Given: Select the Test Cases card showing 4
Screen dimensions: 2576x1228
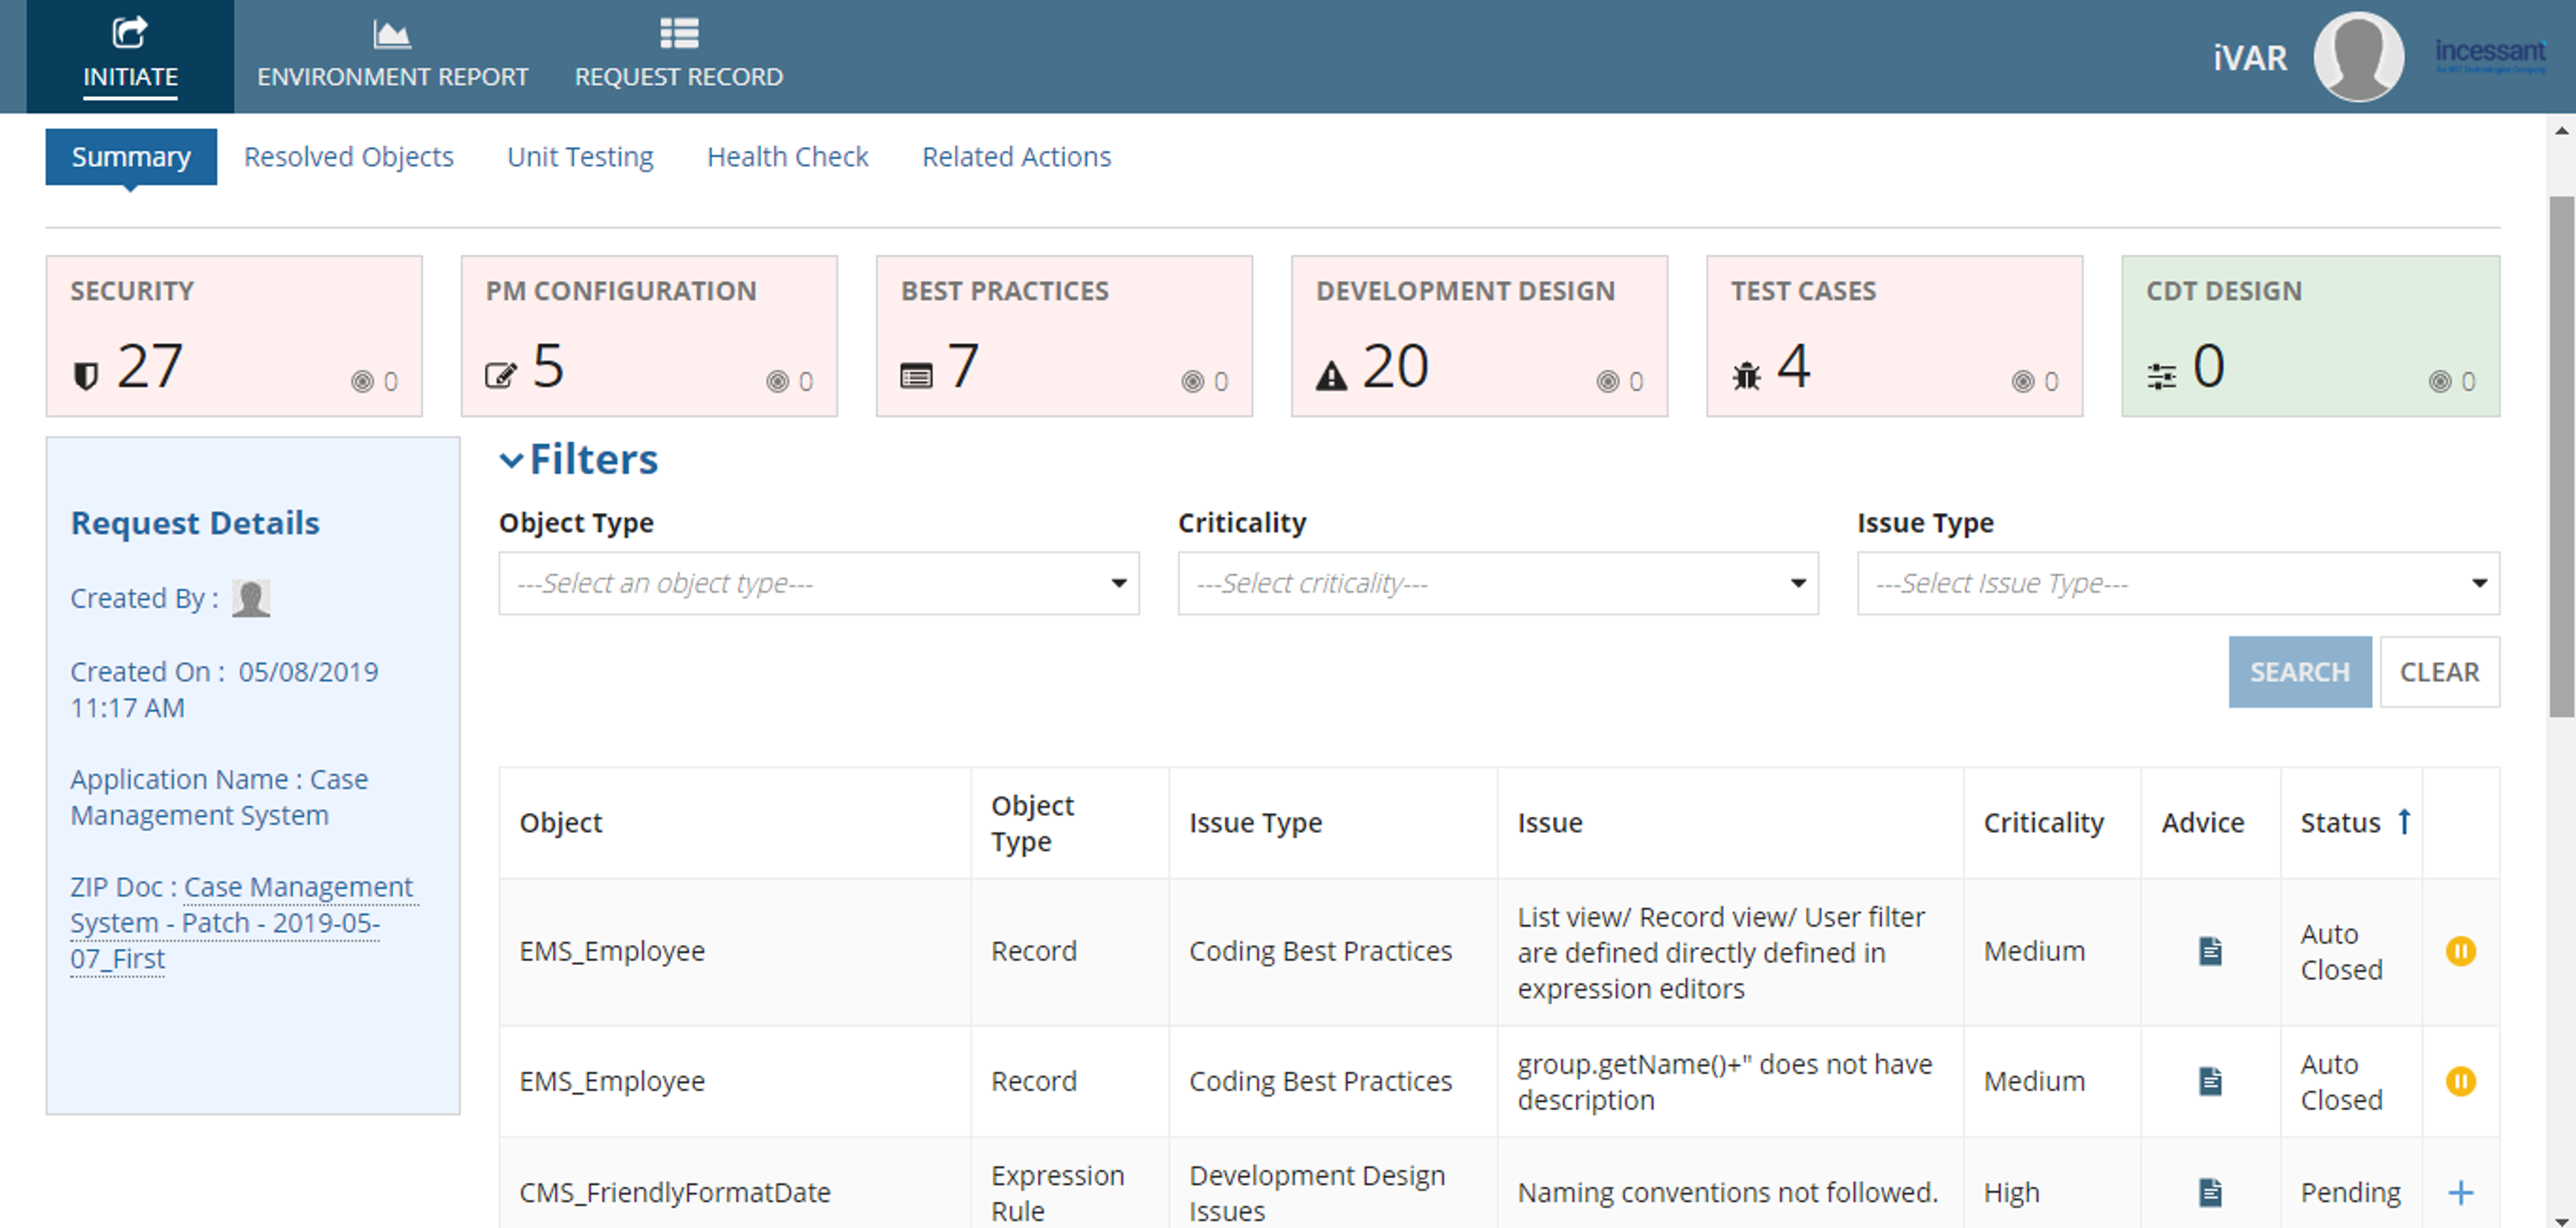Looking at the screenshot, I should [x=1894, y=336].
